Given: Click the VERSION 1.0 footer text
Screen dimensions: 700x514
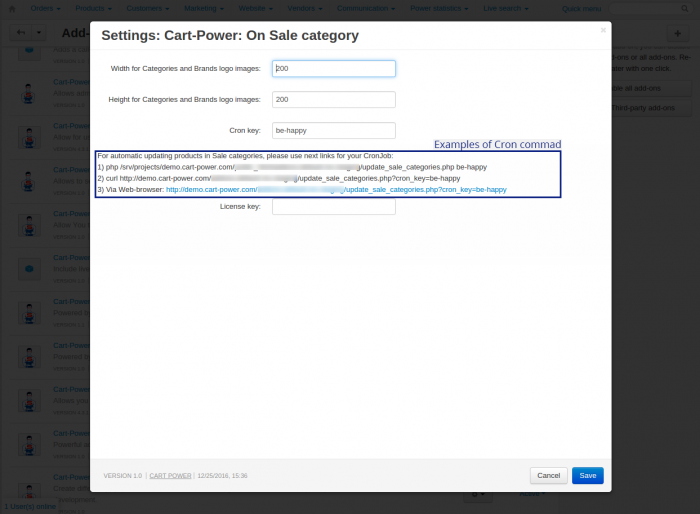Looking at the screenshot, I should [123, 476].
